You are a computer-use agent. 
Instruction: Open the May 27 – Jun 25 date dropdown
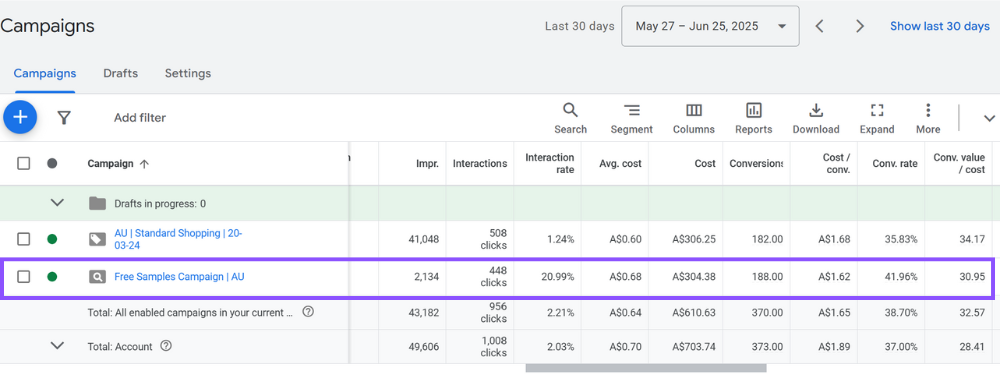tap(710, 26)
